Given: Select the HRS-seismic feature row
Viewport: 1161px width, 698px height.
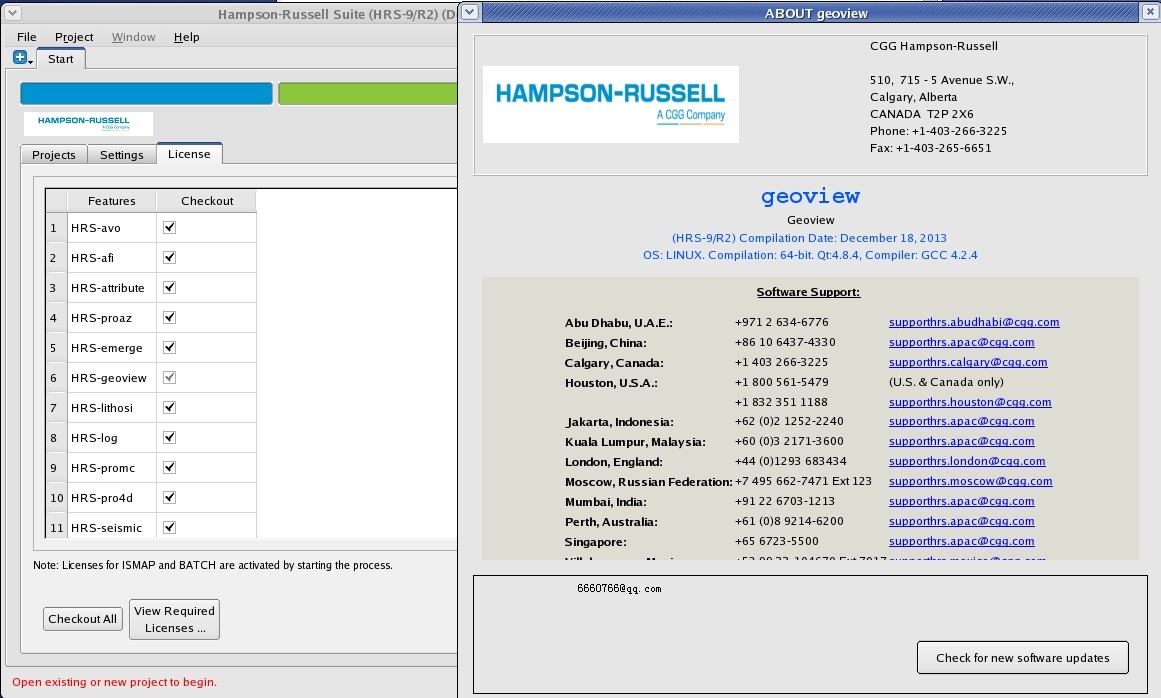Looking at the screenshot, I should click(111, 527).
